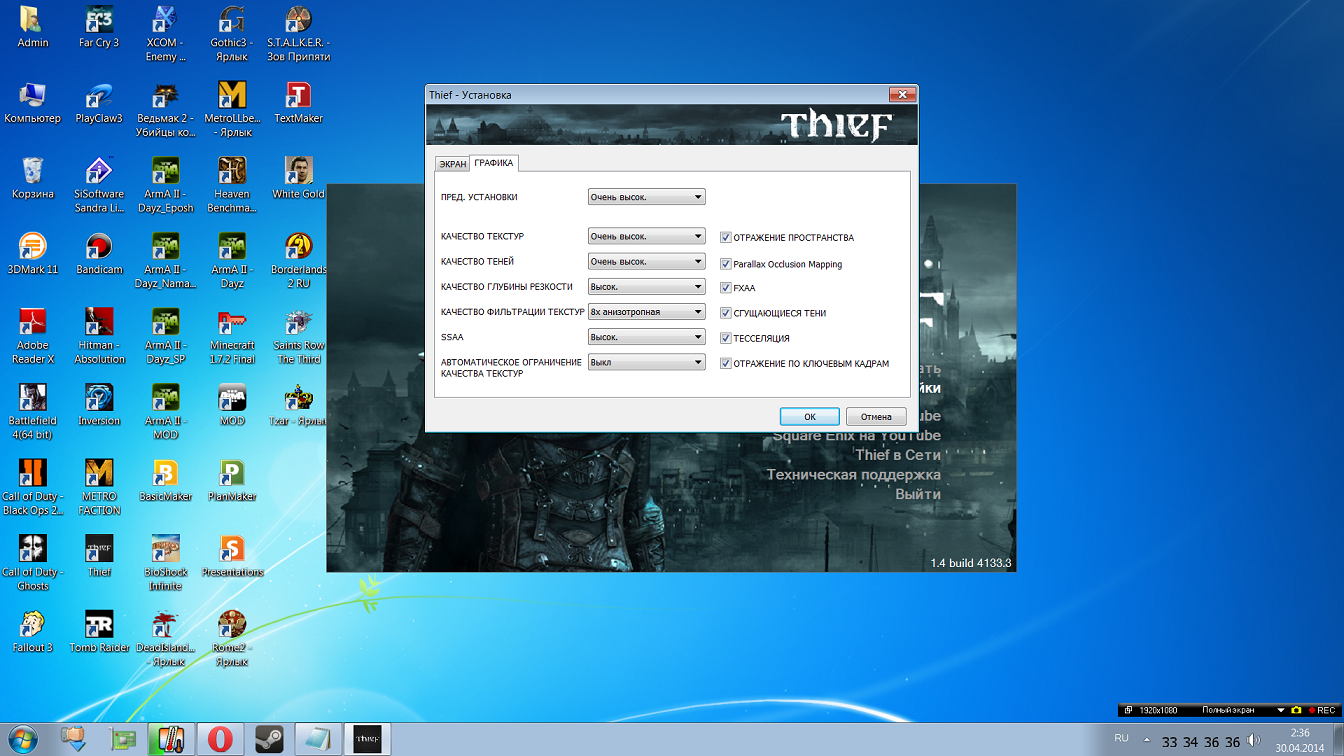Click the volume speaker tray icon
1344x756 pixels.
pyautogui.click(x=1254, y=740)
